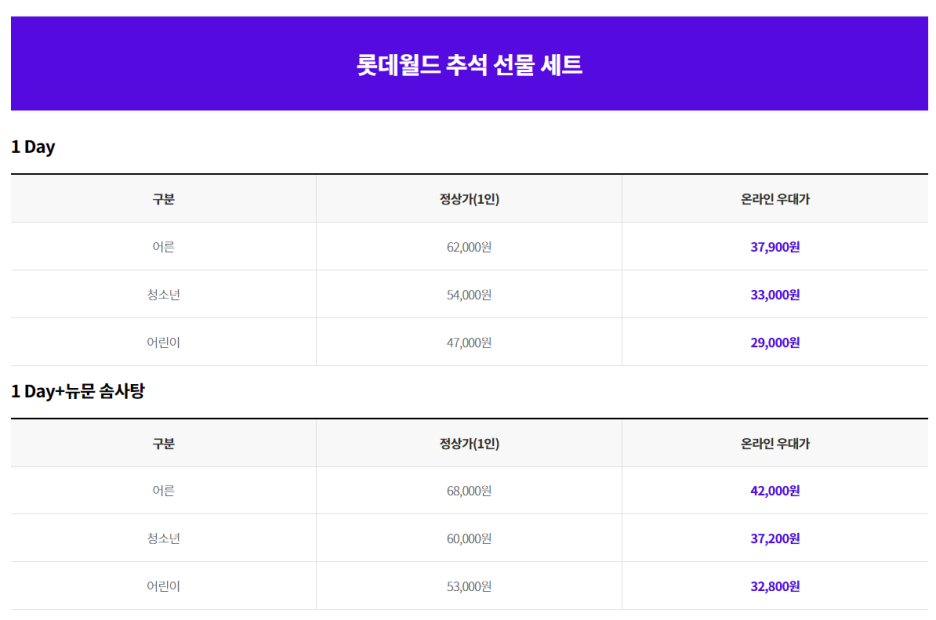
Task: Select 어린이 row label in the 뉴문 솜사탕 table
Action: click(164, 586)
